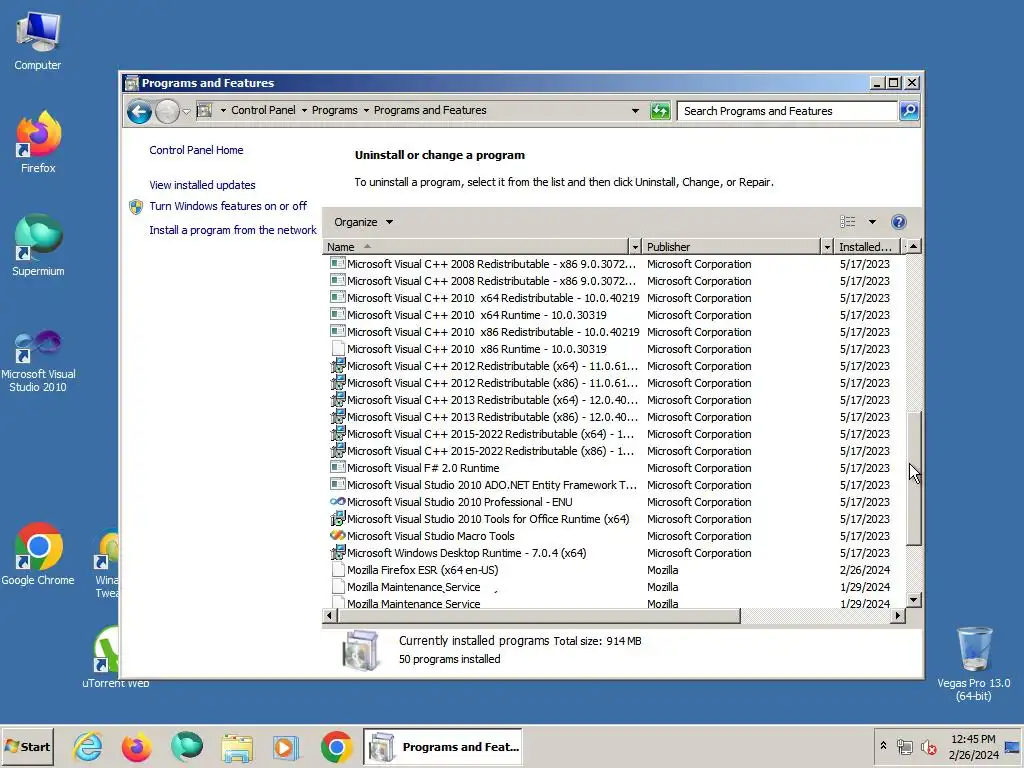Open recent pages dropdown next to Forward
This screenshot has width=1024, height=768.
186,112
